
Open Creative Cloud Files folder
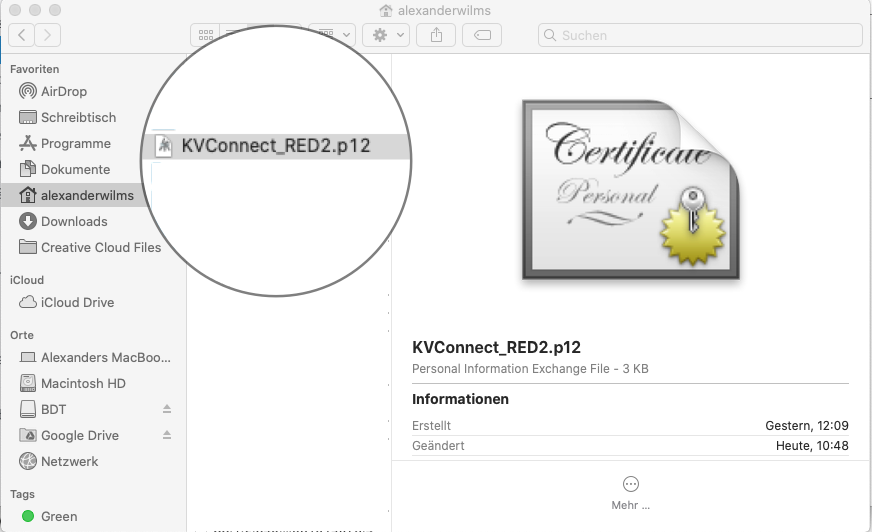click(100, 247)
